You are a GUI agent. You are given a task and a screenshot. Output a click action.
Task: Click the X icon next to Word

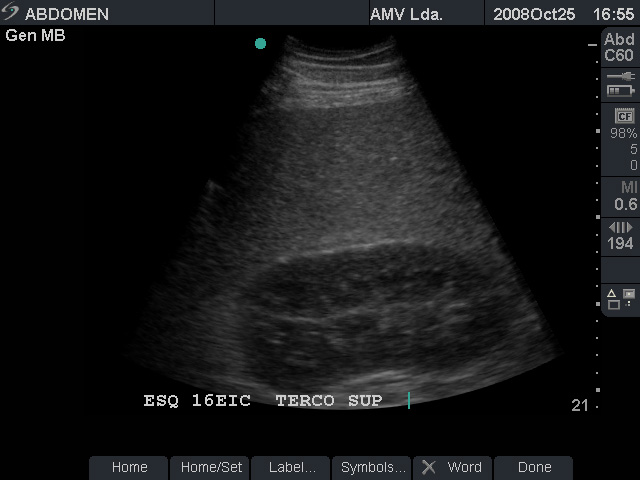429,467
